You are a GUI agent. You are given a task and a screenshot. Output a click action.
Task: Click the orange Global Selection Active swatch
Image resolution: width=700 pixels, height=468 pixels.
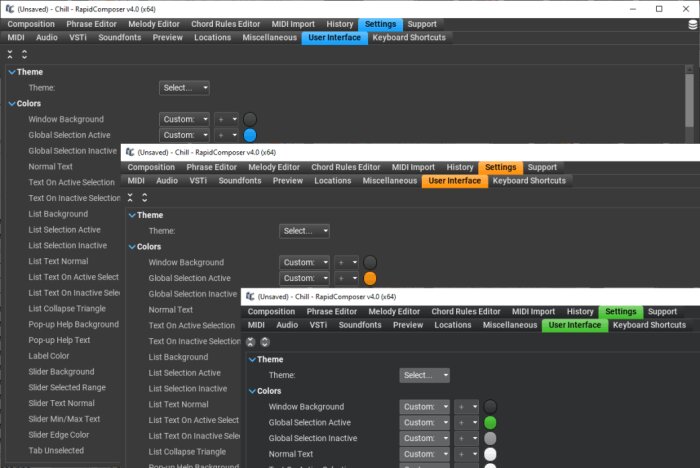coord(370,278)
